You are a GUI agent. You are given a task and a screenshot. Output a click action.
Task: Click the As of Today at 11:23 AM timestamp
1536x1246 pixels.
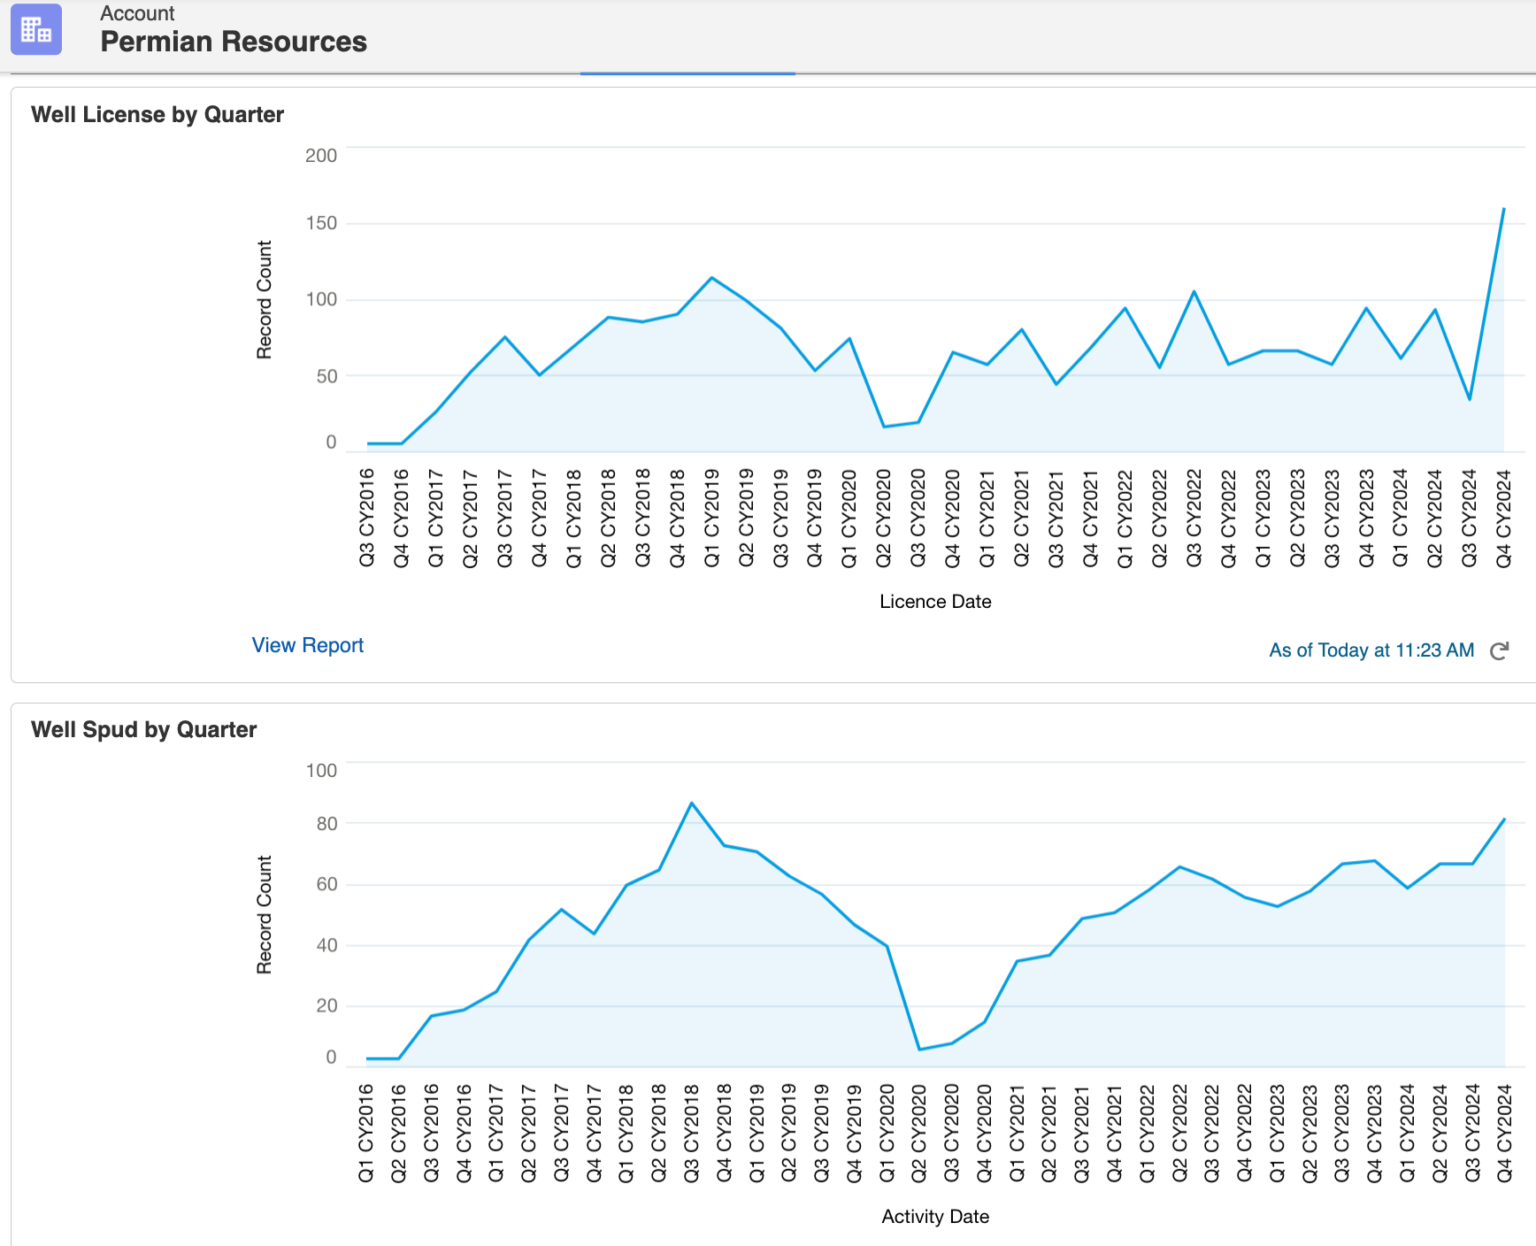point(1371,650)
